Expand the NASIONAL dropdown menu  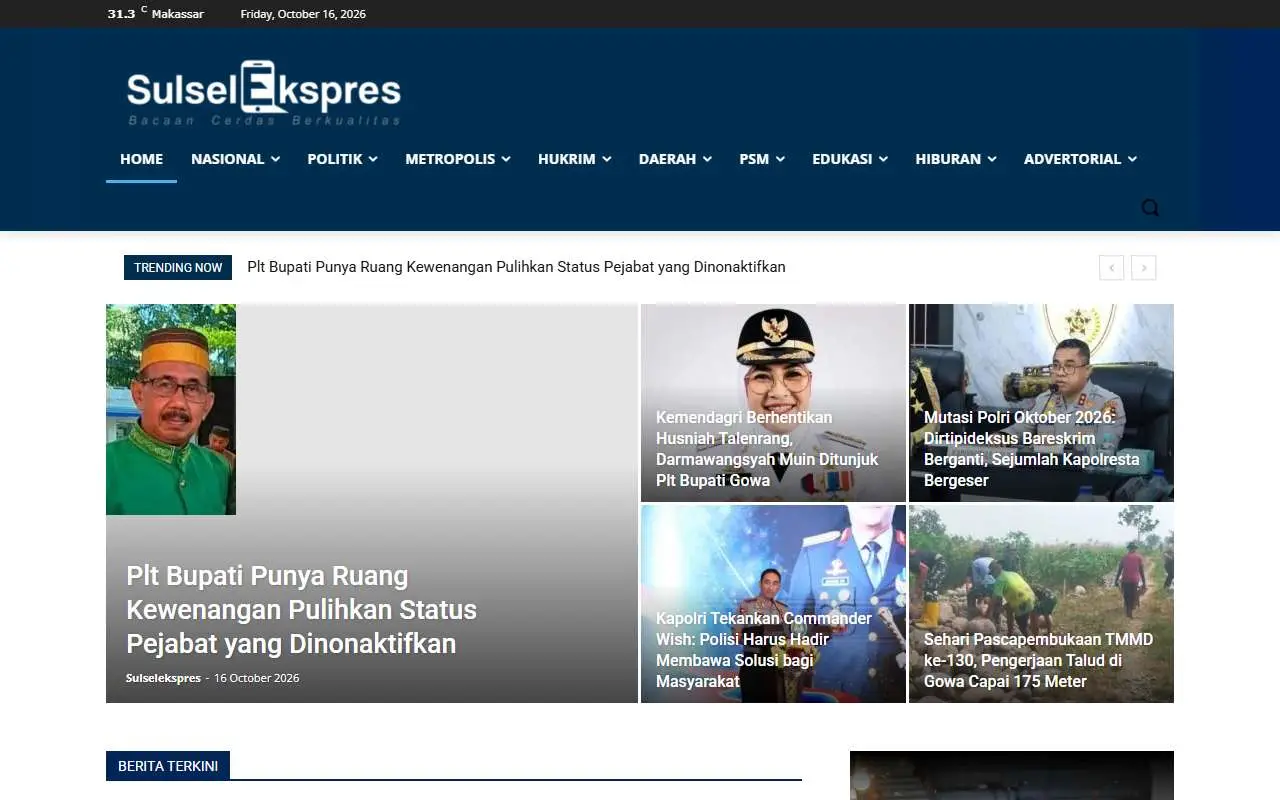[x=235, y=159]
